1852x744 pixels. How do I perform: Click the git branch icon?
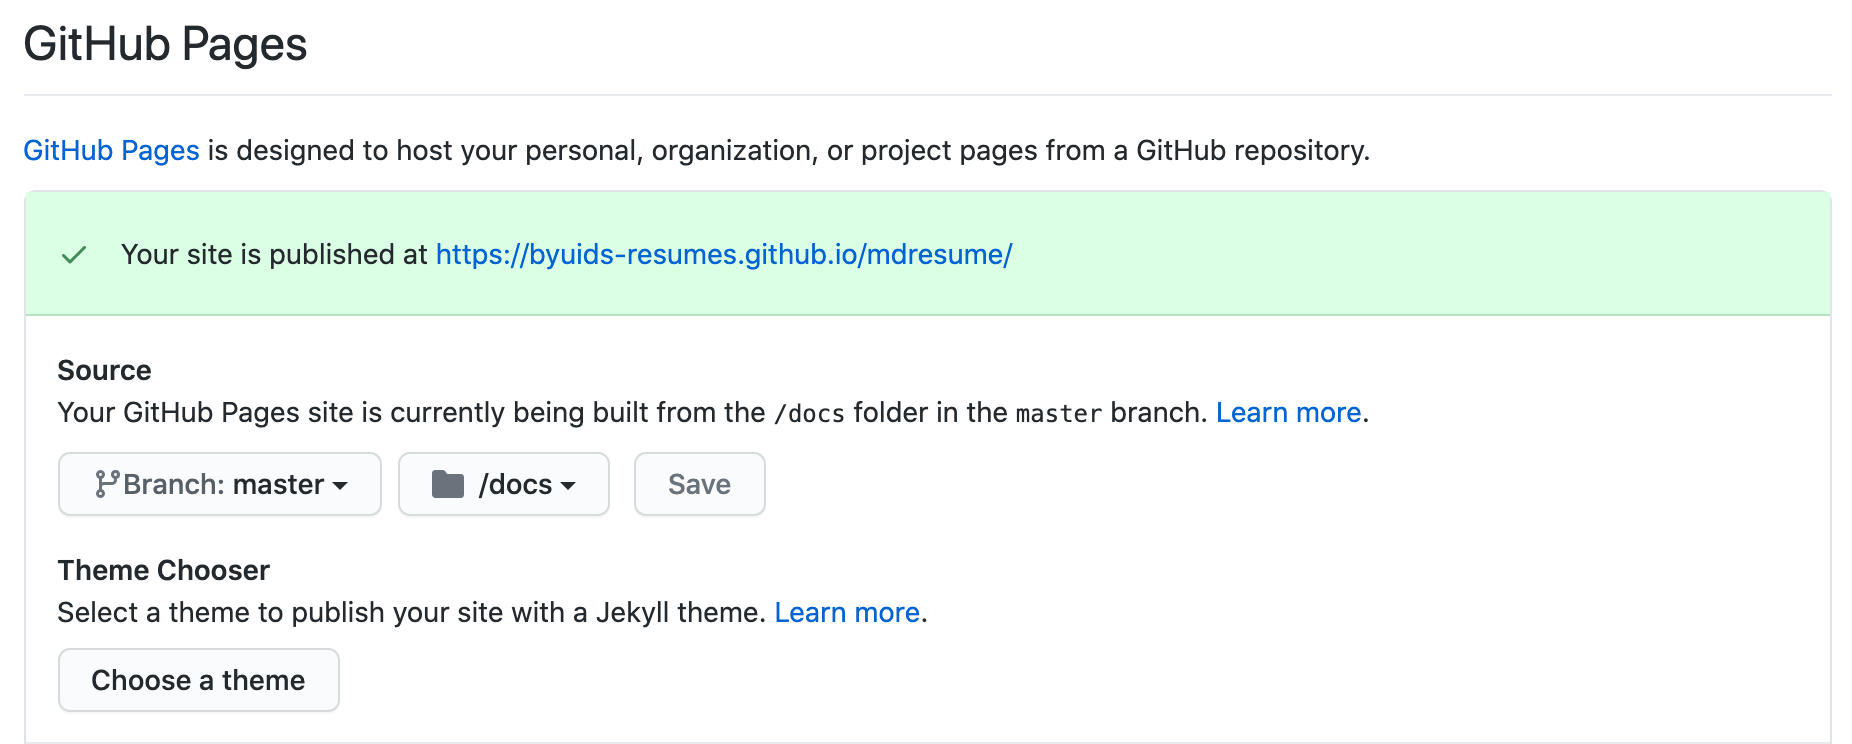pyautogui.click(x=107, y=484)
